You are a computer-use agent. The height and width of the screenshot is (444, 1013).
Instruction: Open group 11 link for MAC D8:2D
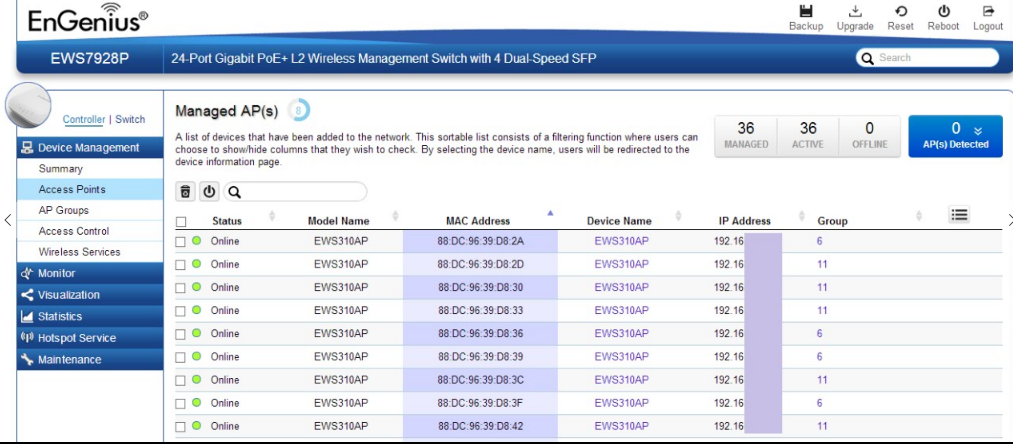822,264
